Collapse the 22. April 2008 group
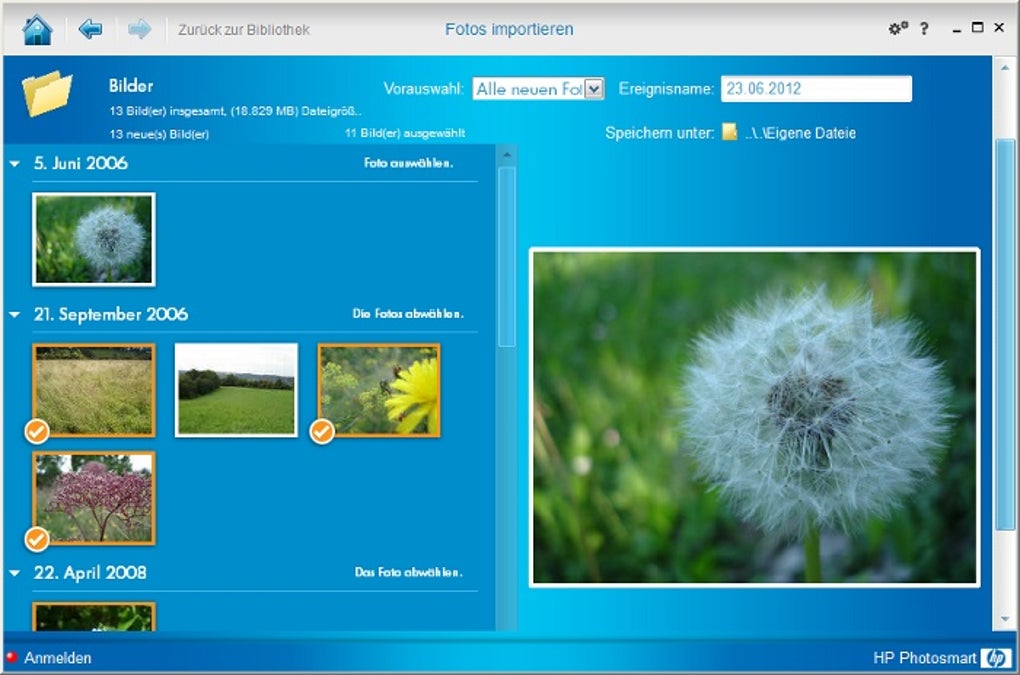 tap(13, 572)
